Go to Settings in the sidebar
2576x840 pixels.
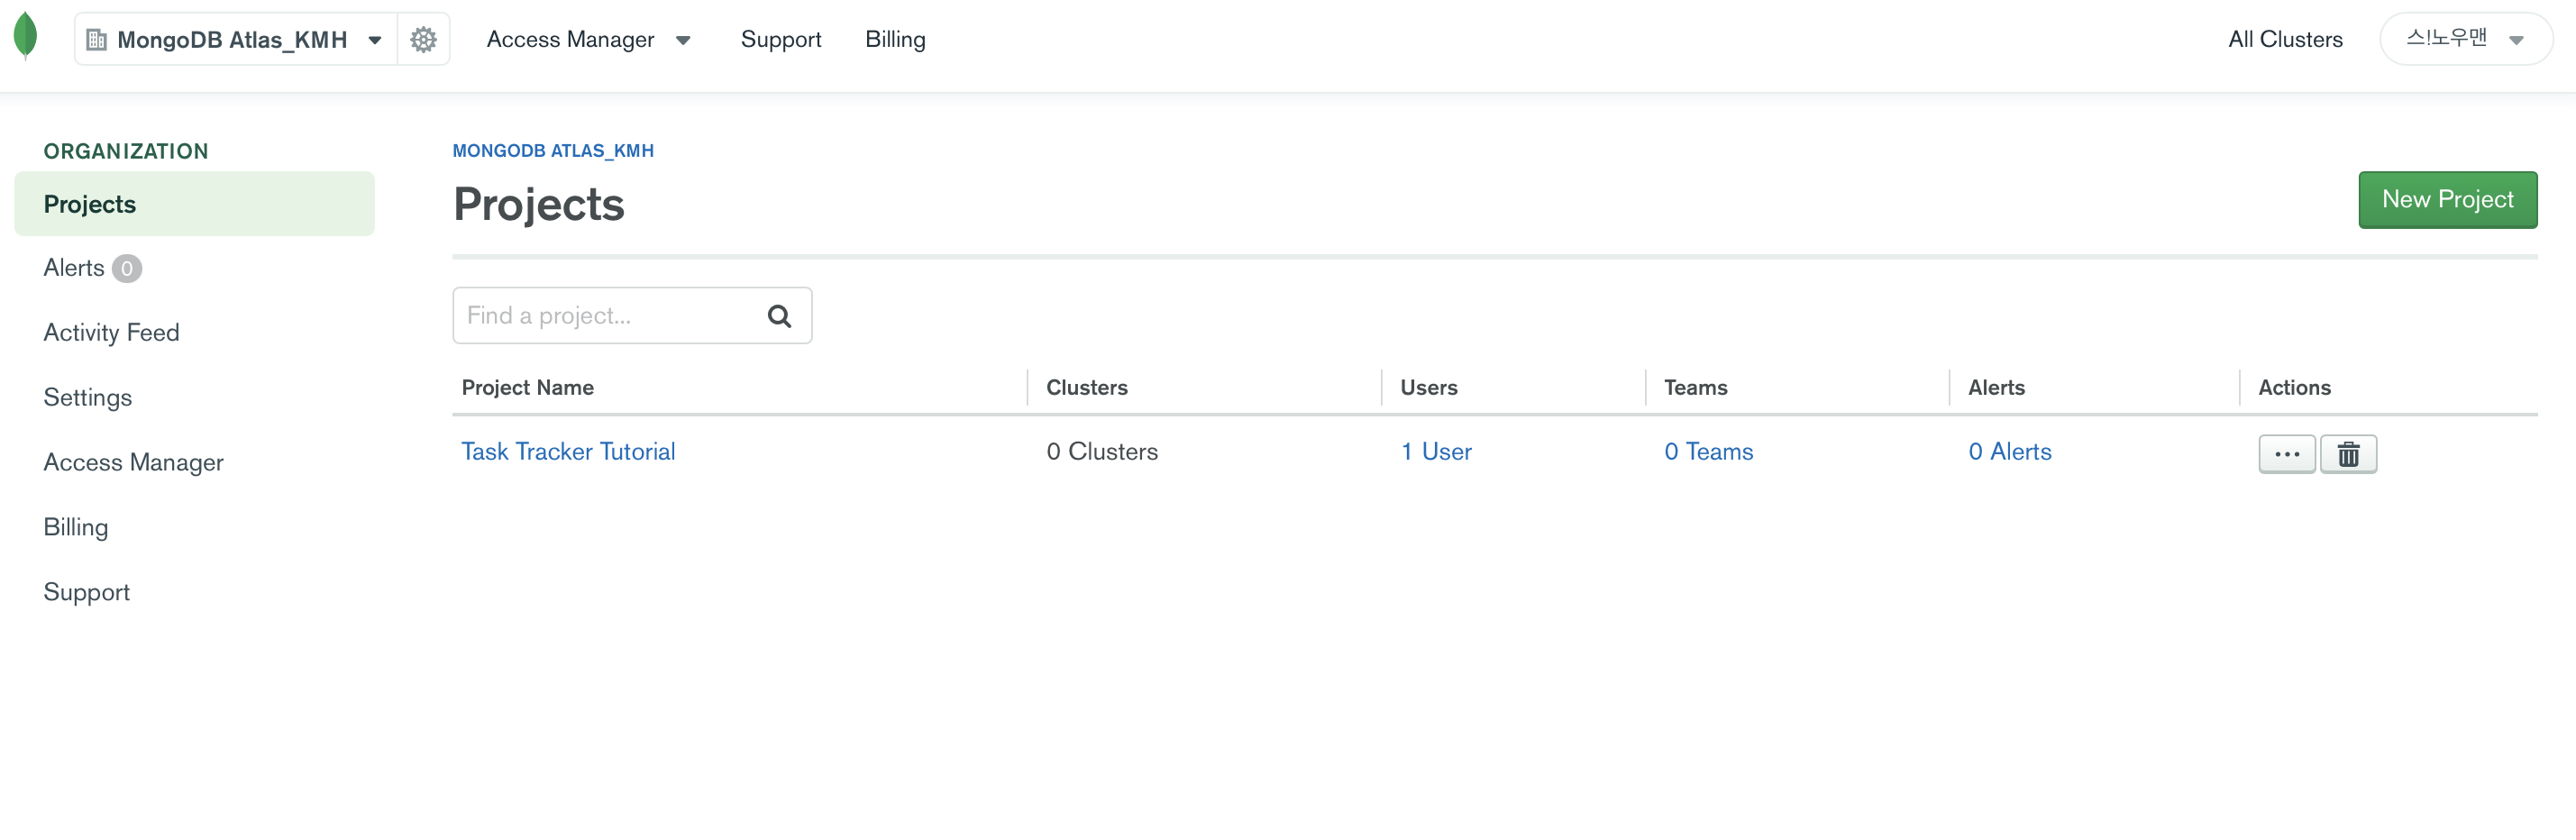click(x=88, y=398)
